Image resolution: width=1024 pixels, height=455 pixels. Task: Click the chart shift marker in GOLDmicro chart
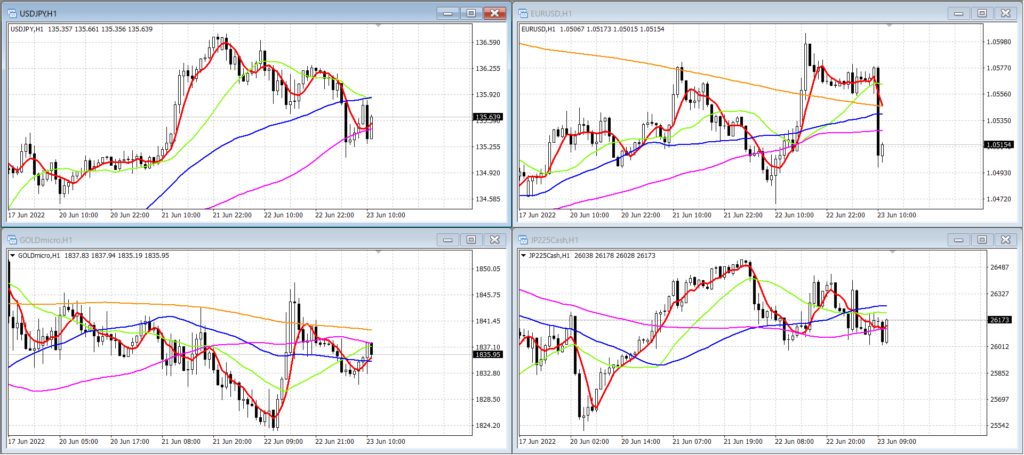pyautogui.click(x=379, y=251)
